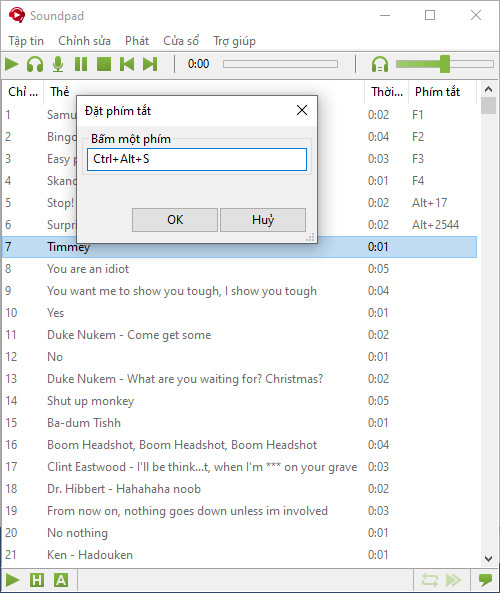This screenshot has height=593, width=500.
Task: Select 'You want me to show you tough' row
Action: (239, 291)
